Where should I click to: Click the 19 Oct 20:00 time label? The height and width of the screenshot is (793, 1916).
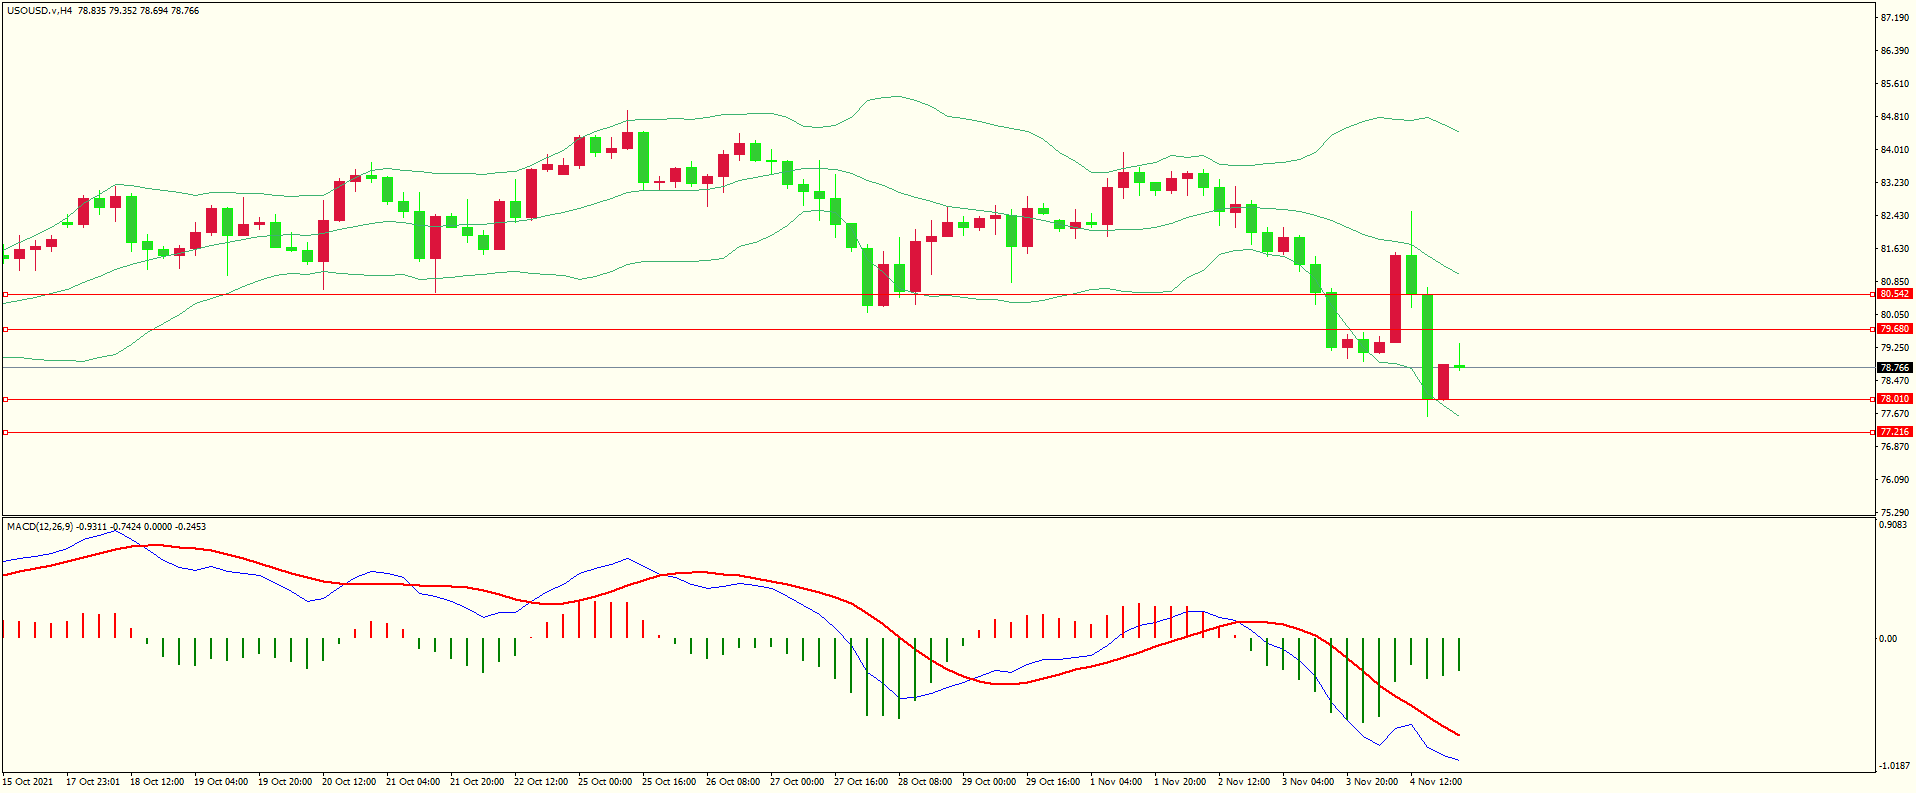coord(285,782)
